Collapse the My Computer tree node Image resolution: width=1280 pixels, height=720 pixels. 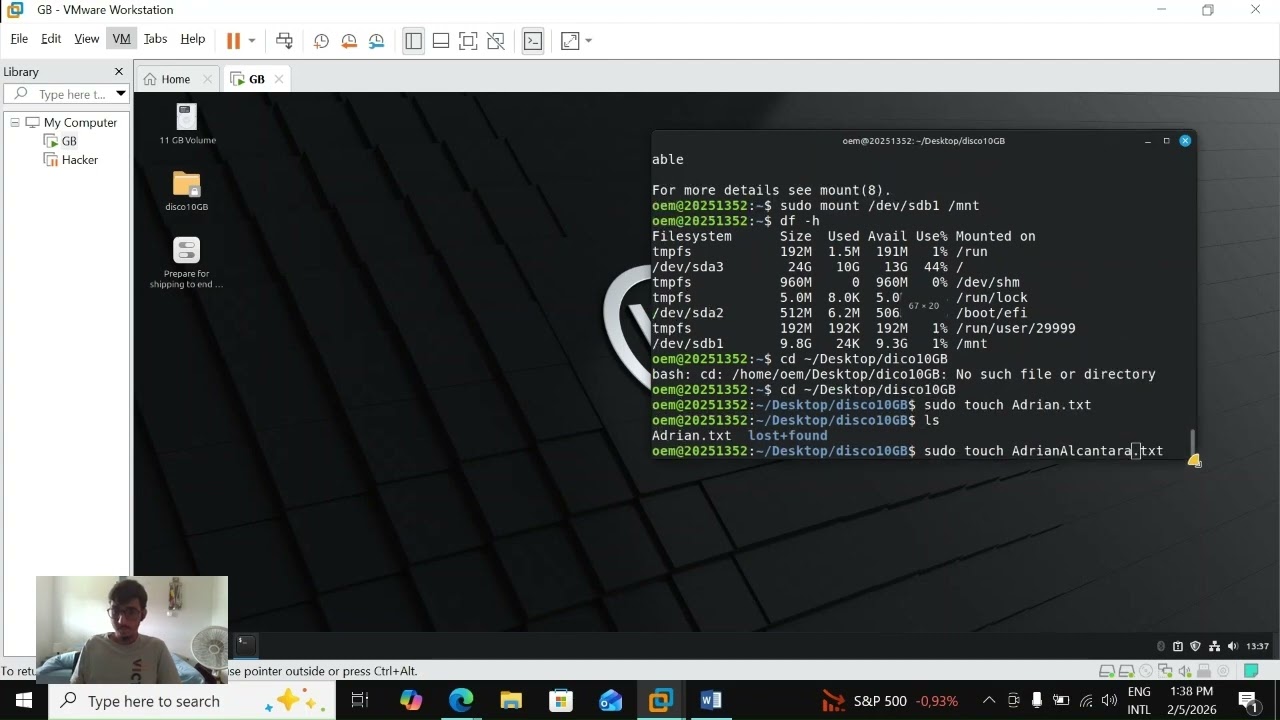coord(15,122)
